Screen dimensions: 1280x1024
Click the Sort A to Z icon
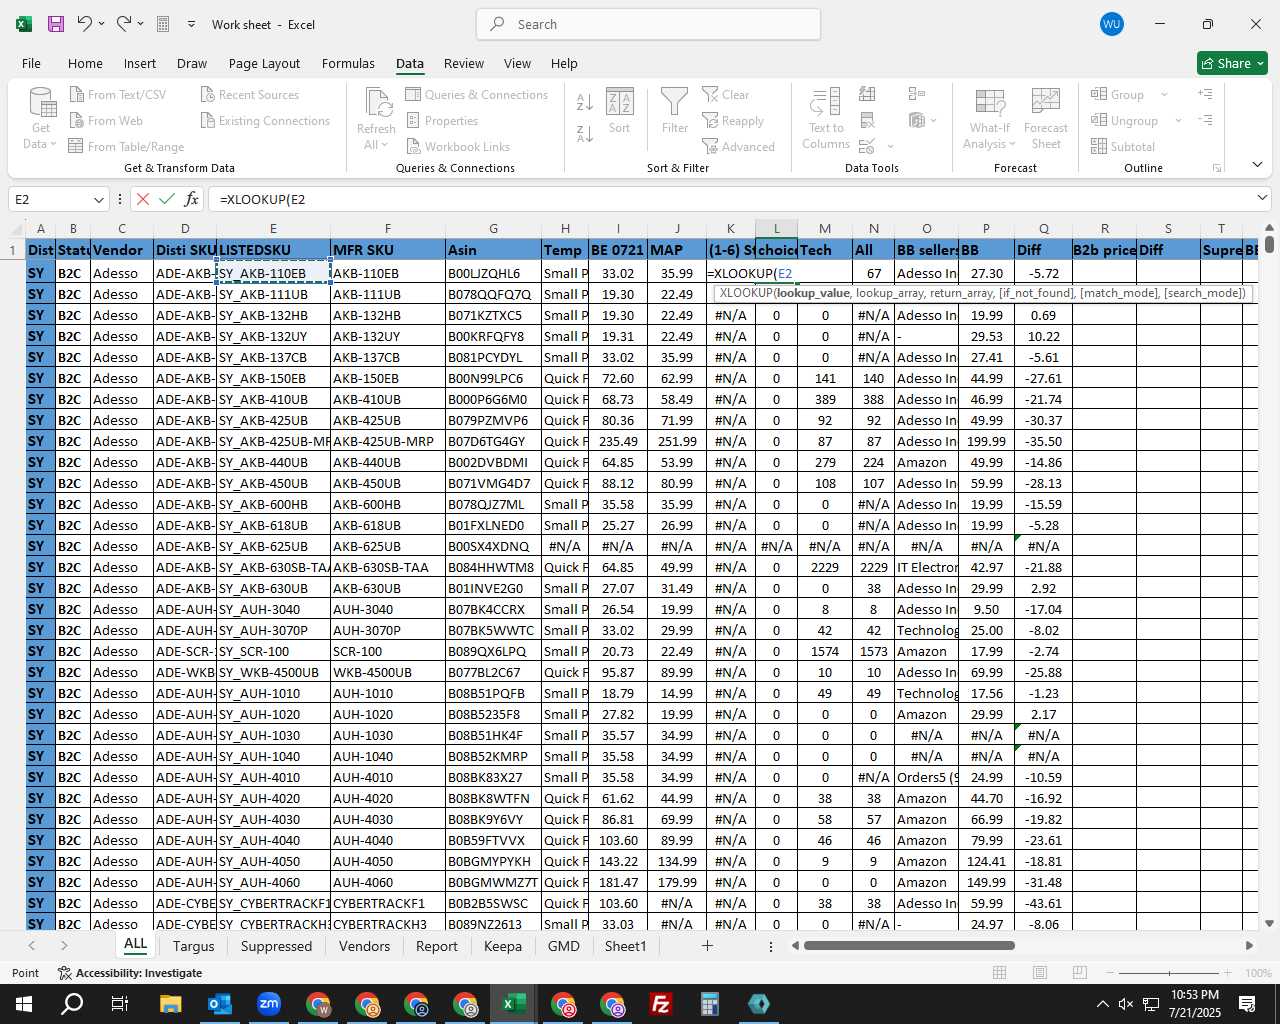click(x=585, y=101)
